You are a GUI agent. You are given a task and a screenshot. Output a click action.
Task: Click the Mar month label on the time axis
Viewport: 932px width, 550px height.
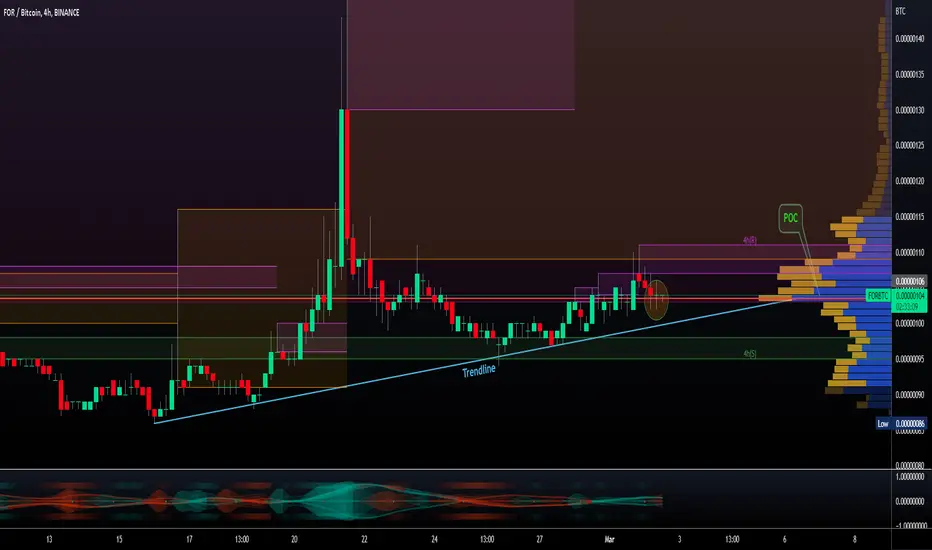point(609,539)
